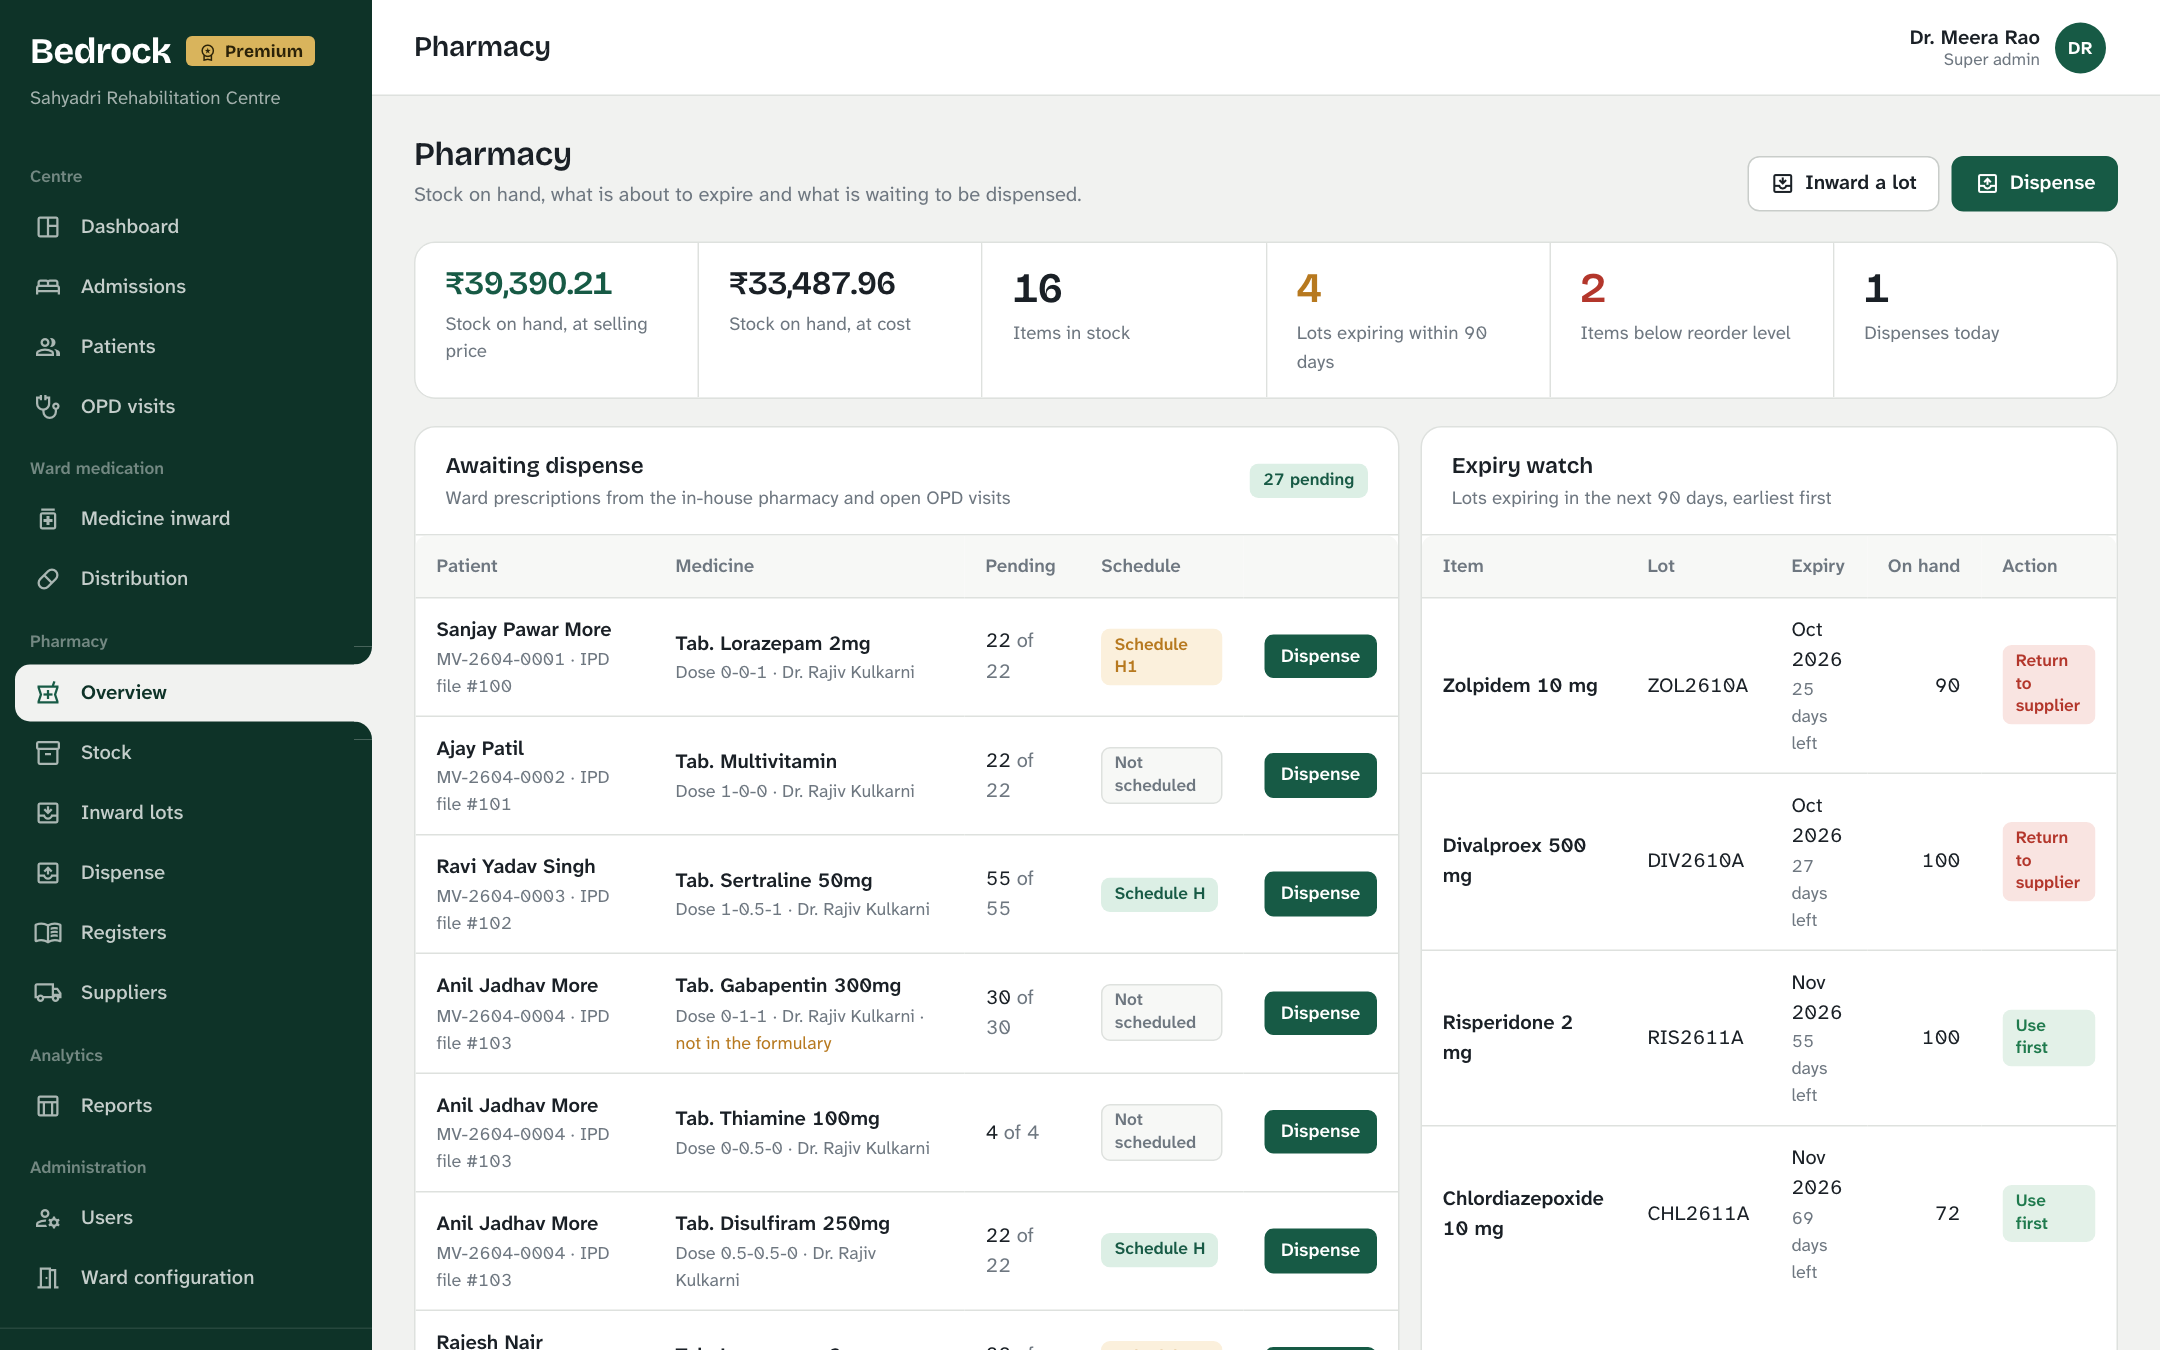Dispense Tab. Multivitamin for Ajay Patil

click(1320, 775)
